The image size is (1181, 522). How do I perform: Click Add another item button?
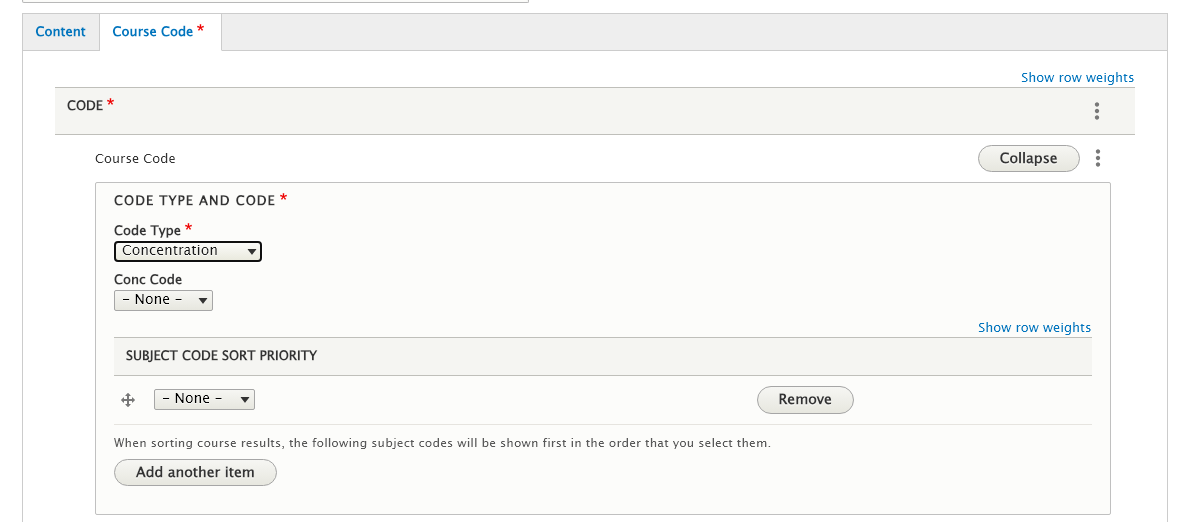[195, 472]
